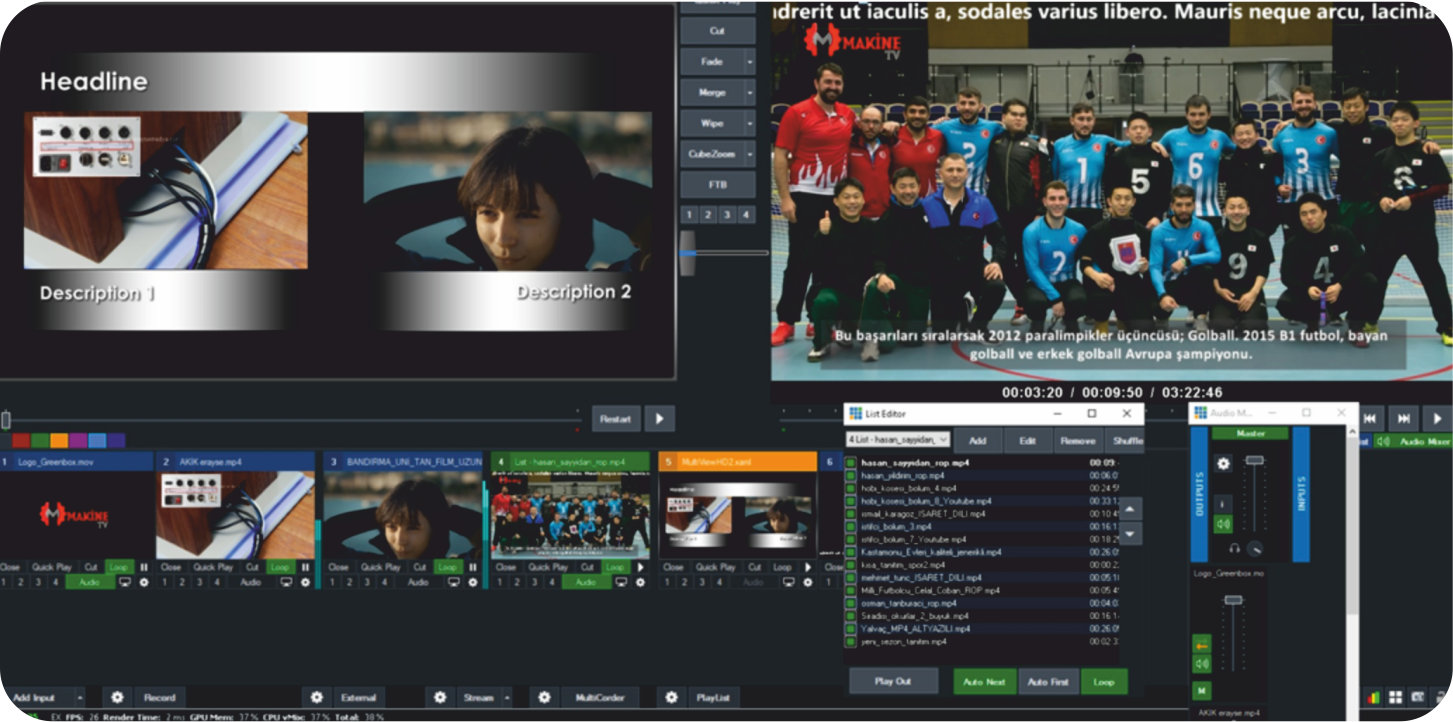Select Kastamonu_Evleri list row in List Editor
1453x722 pixels.
coord(980,552)
